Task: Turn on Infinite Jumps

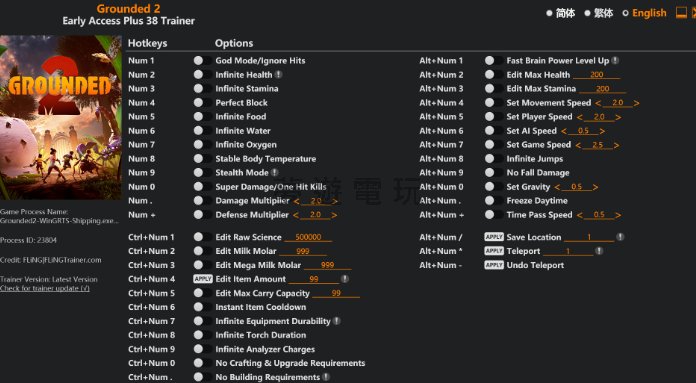Action: (494, 158)
